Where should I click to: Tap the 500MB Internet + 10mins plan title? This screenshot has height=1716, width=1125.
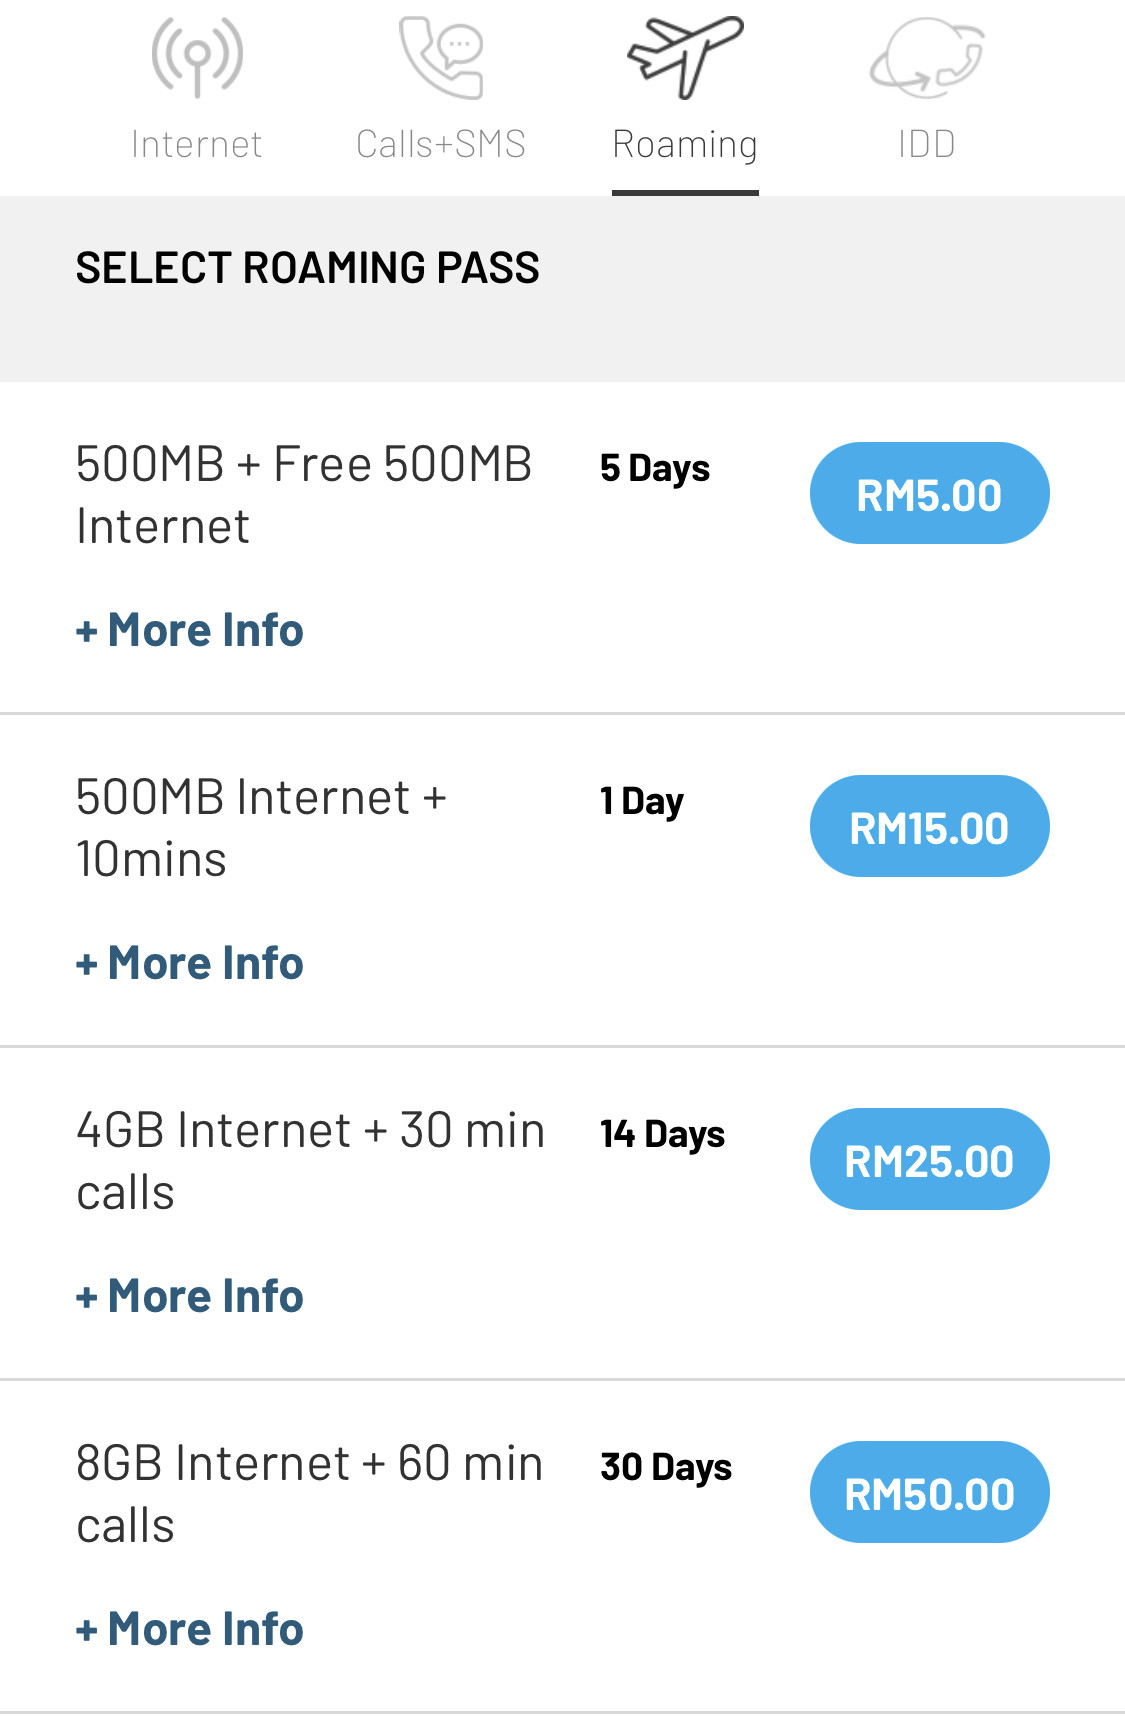[x=261, y=828]
